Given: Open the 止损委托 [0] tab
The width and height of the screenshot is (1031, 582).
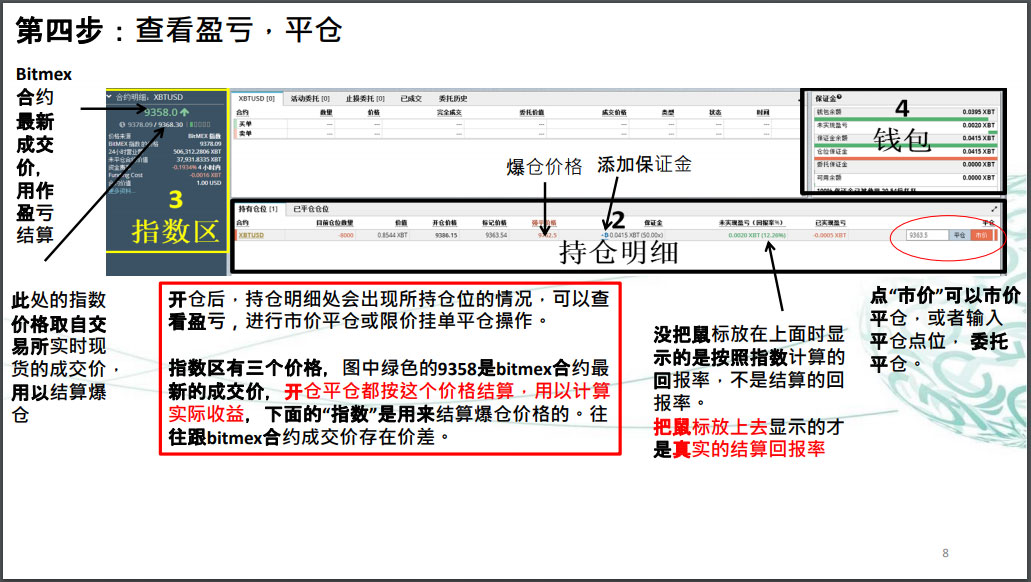Looking at the screenshot, I should pyautogui.click(x=365, y=99).
